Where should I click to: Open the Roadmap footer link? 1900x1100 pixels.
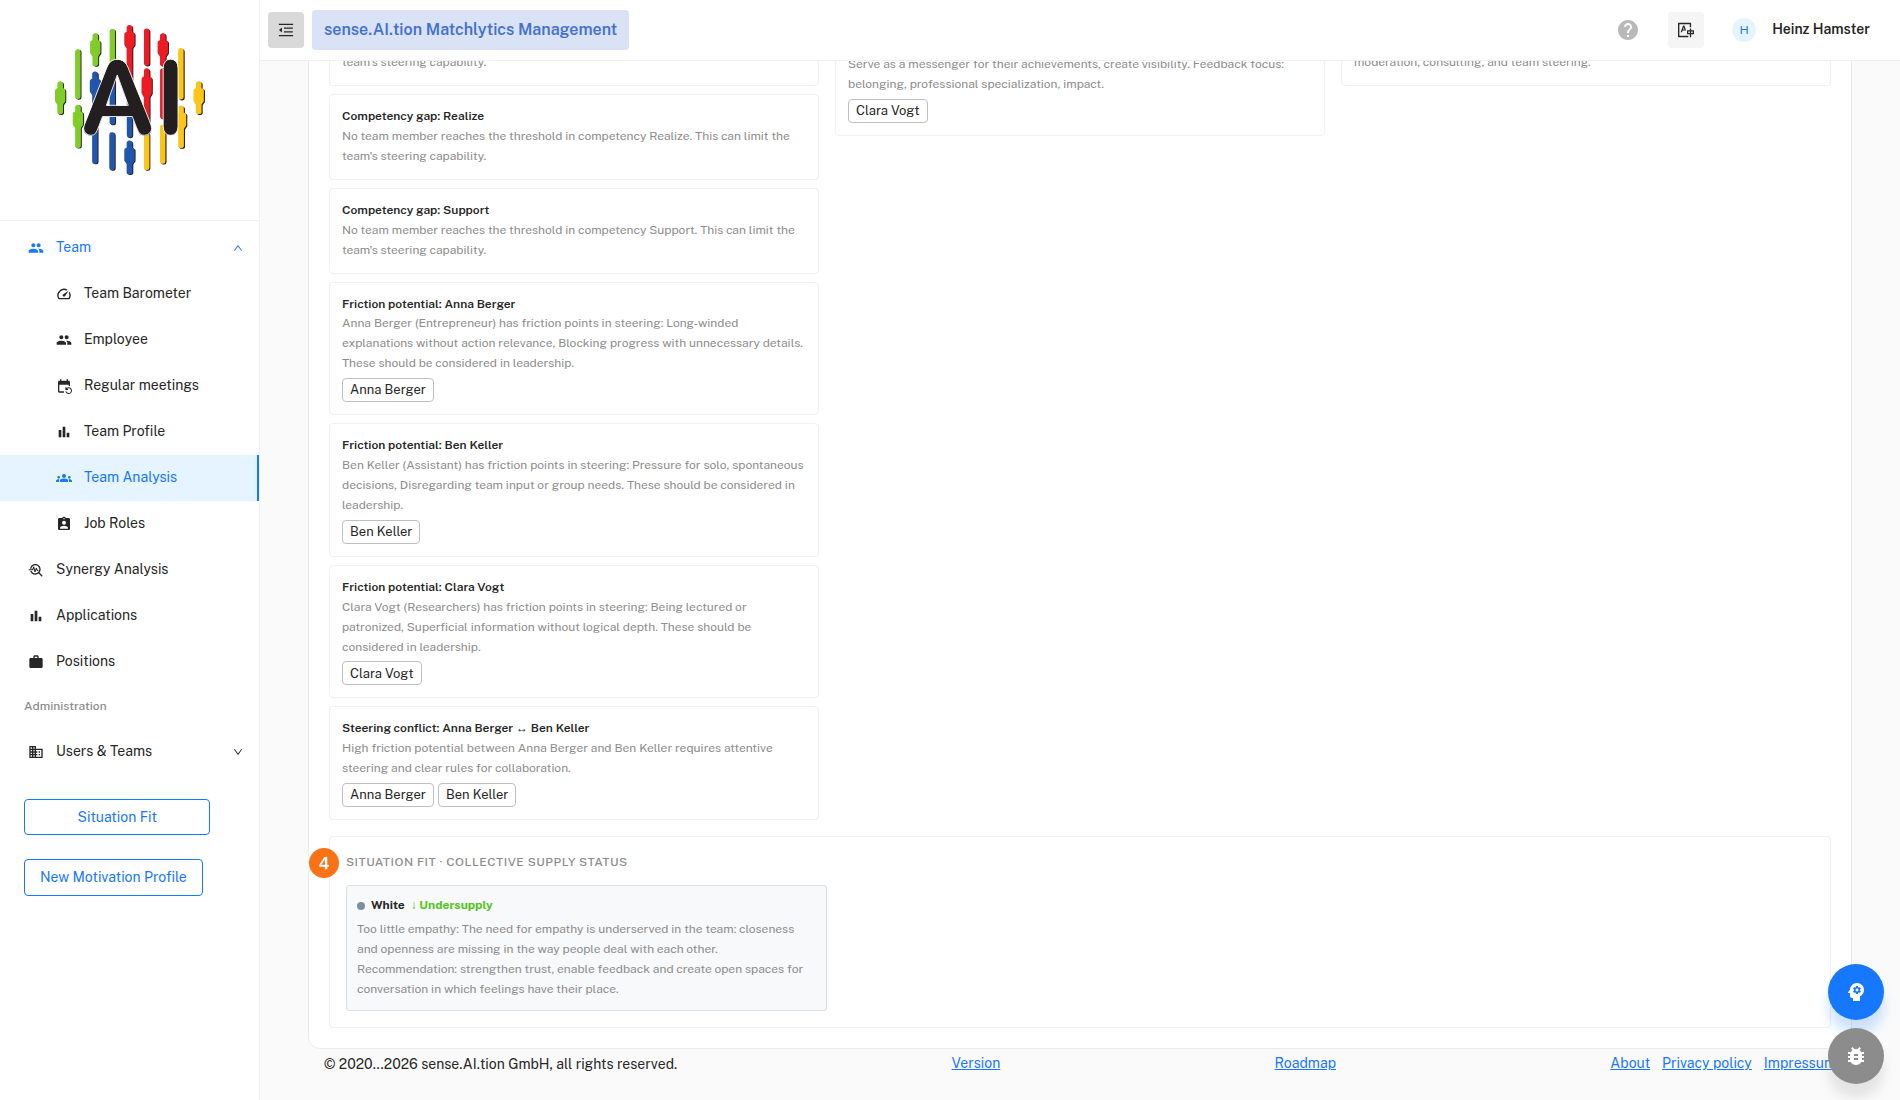click(x=1305, y=1063)
